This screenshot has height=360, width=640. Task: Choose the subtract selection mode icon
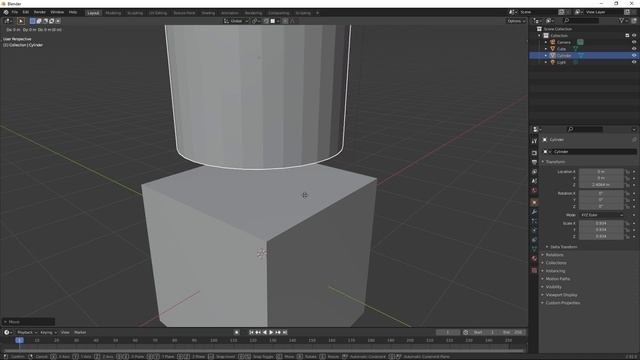point(45,21)
